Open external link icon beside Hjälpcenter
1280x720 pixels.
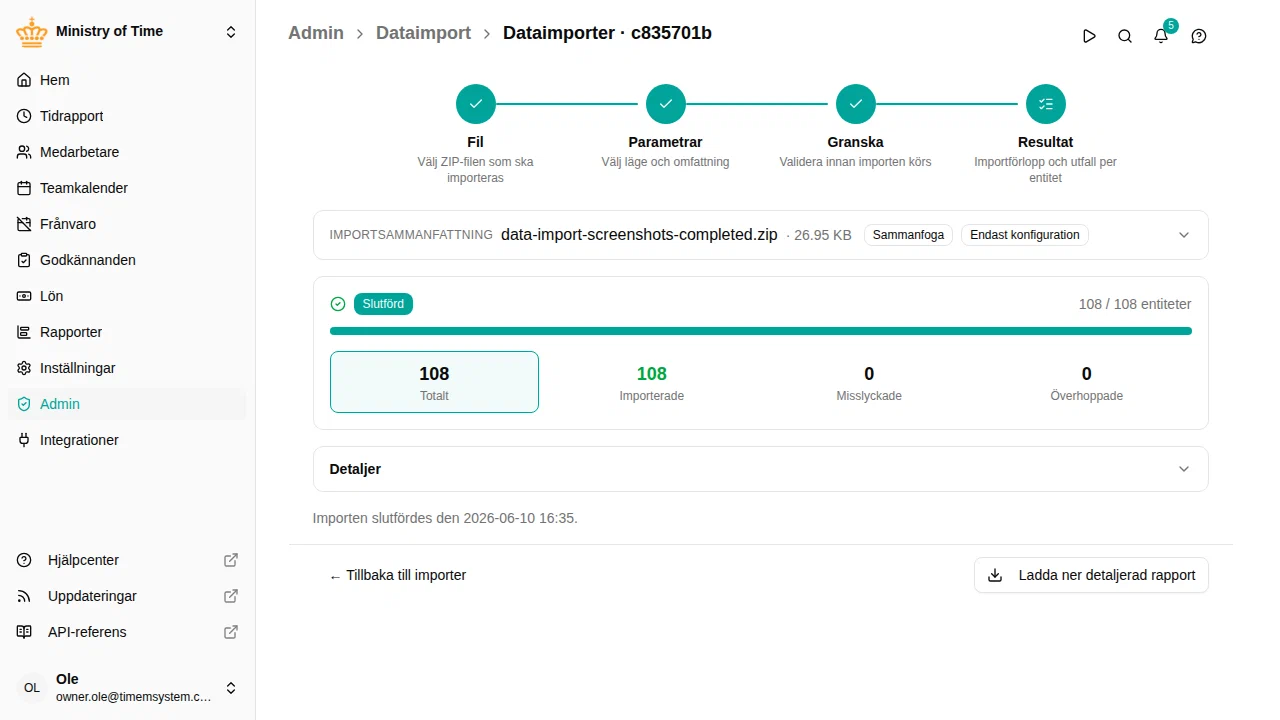[231, 560]
